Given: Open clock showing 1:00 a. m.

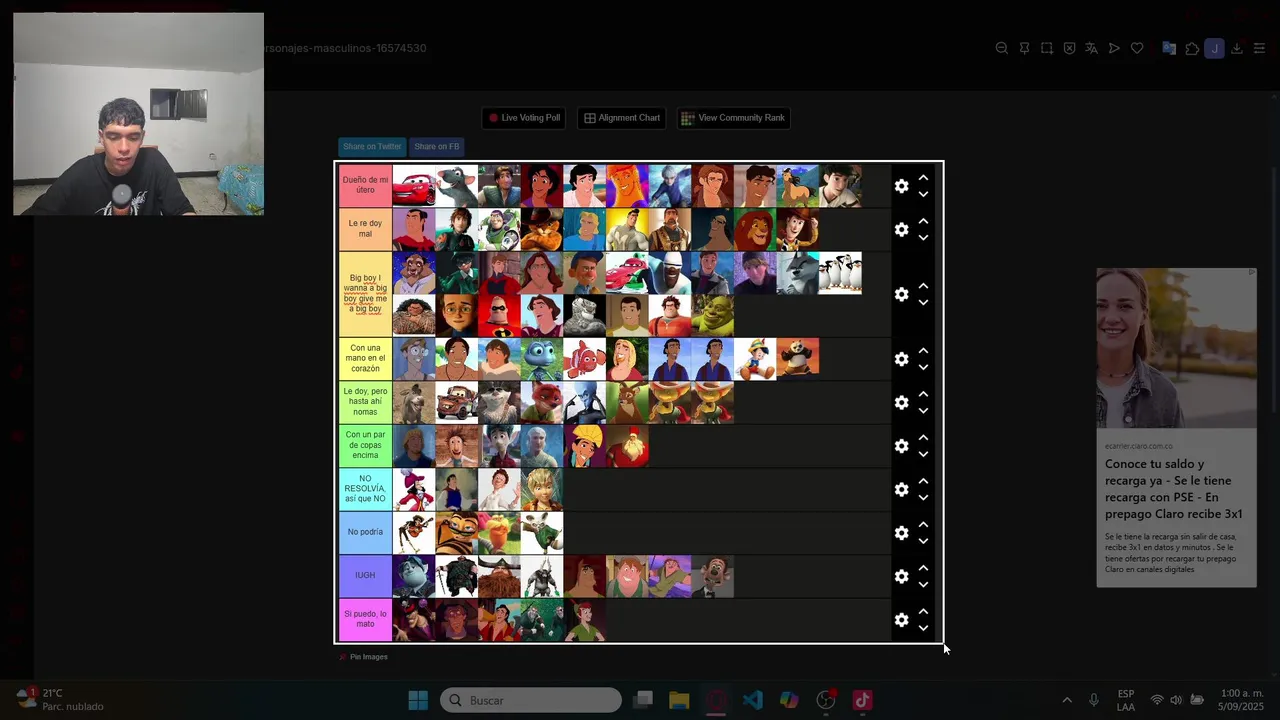Looking at the screenshot, I should pos(1240,700).
